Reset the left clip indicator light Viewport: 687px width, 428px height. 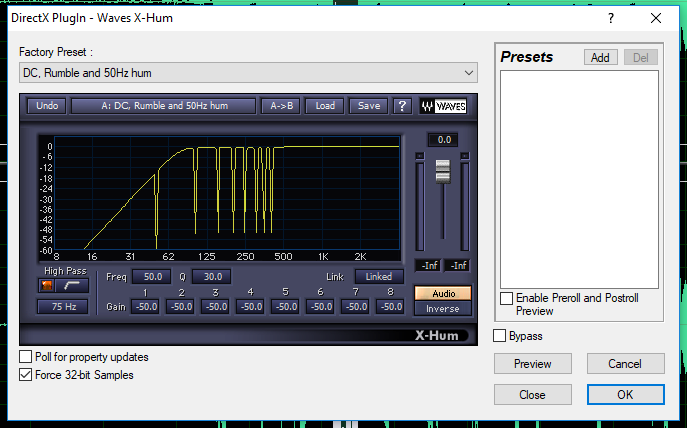[x=420, y=156]
